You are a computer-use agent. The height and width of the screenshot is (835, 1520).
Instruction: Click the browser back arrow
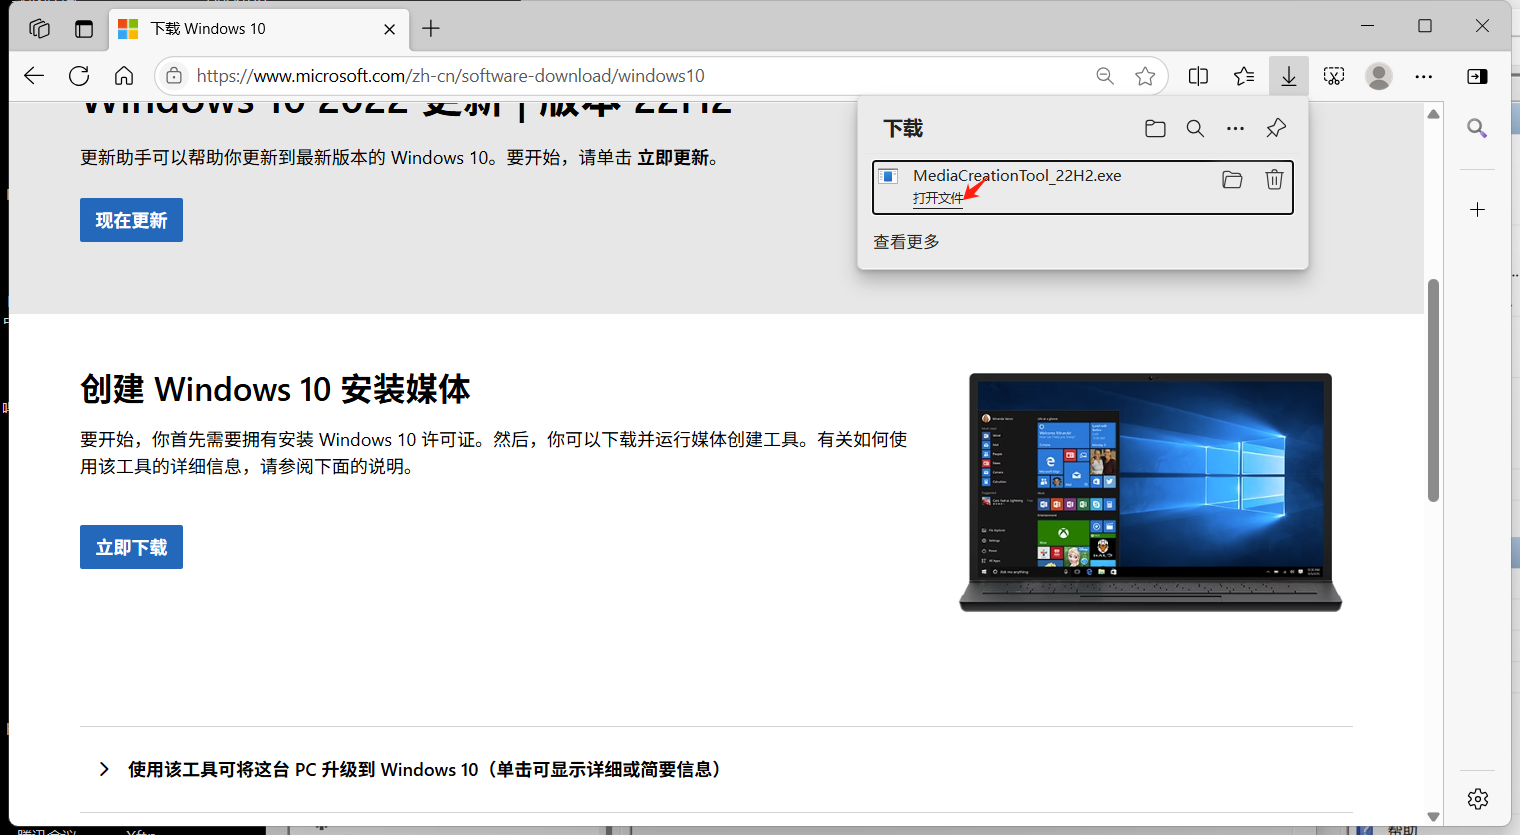click(x=34, y=76)
